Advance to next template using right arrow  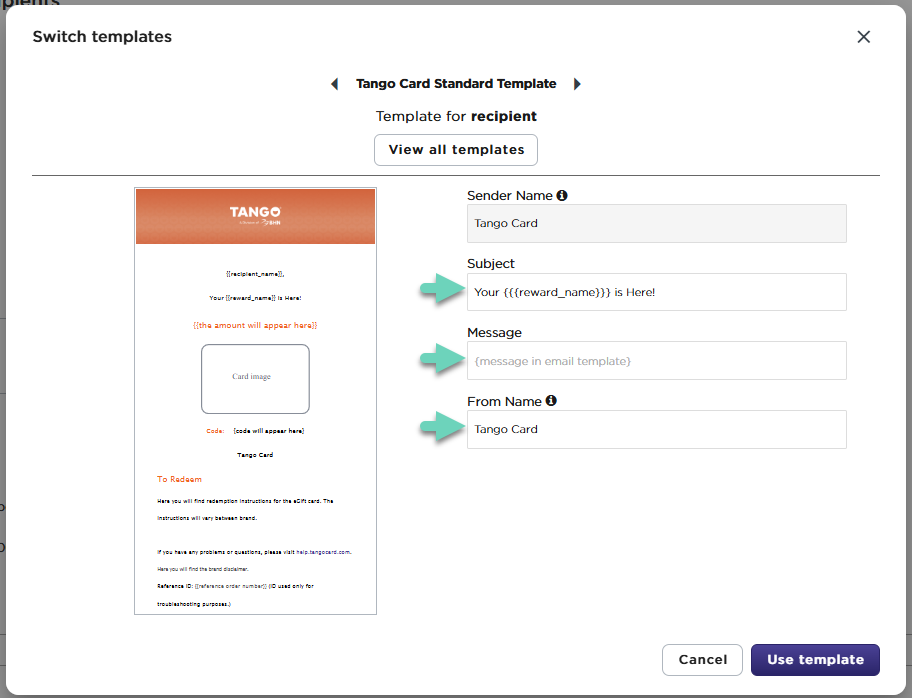click(x=577, y=85)
